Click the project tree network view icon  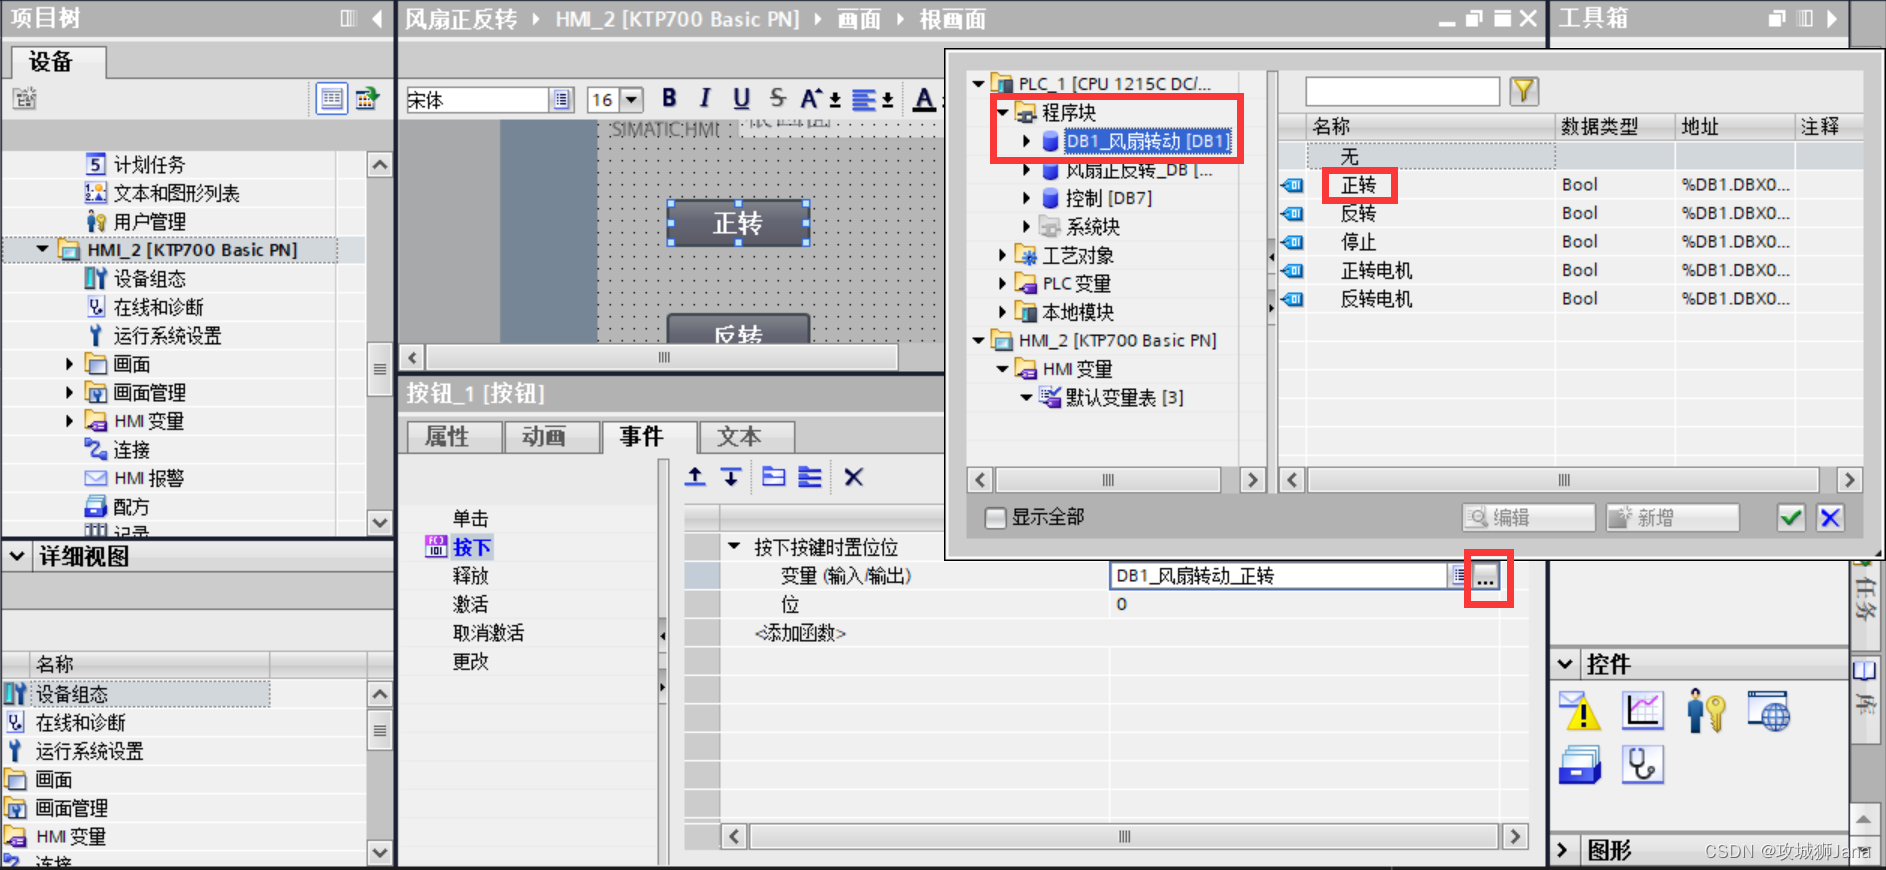click(x=368, y=99)
